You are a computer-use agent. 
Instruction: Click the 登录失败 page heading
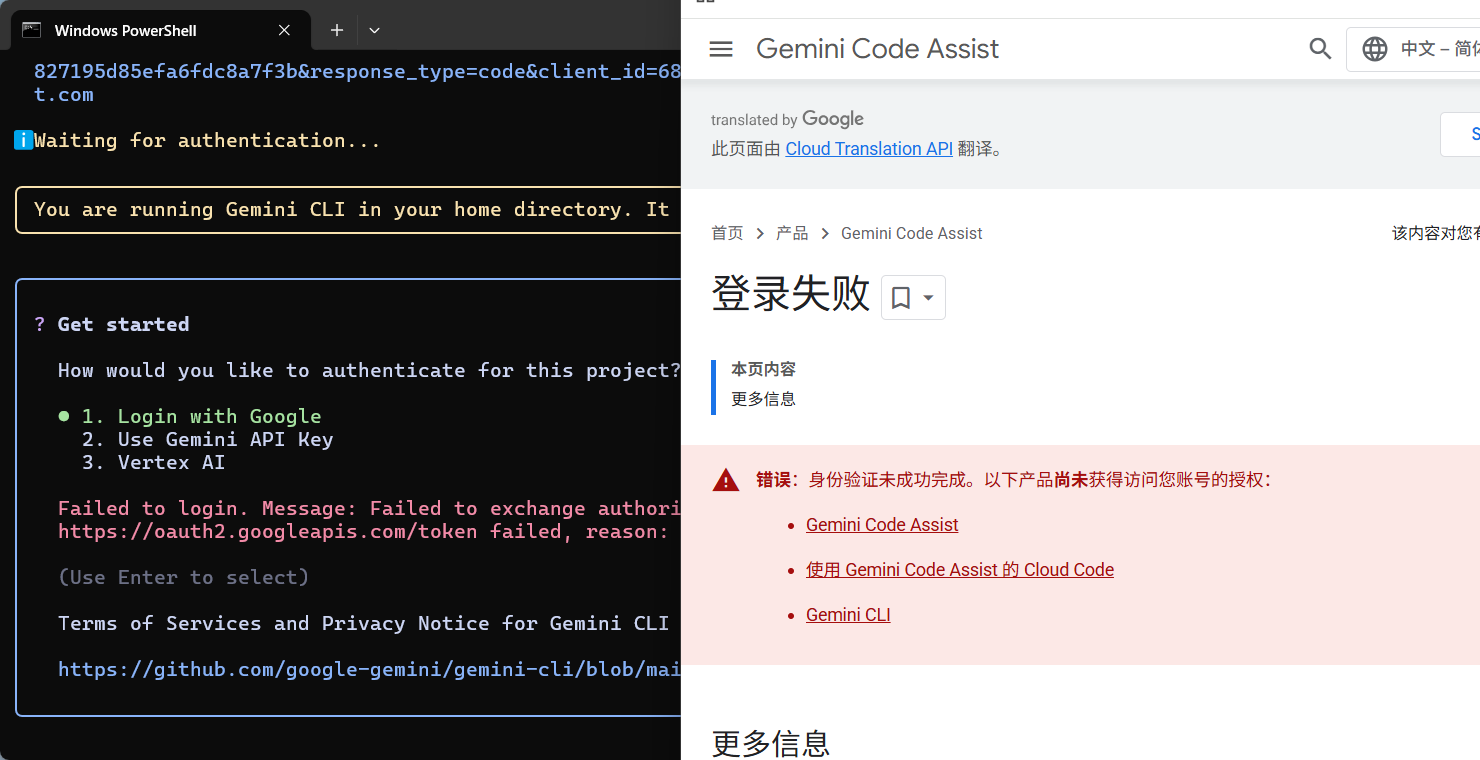791,294
